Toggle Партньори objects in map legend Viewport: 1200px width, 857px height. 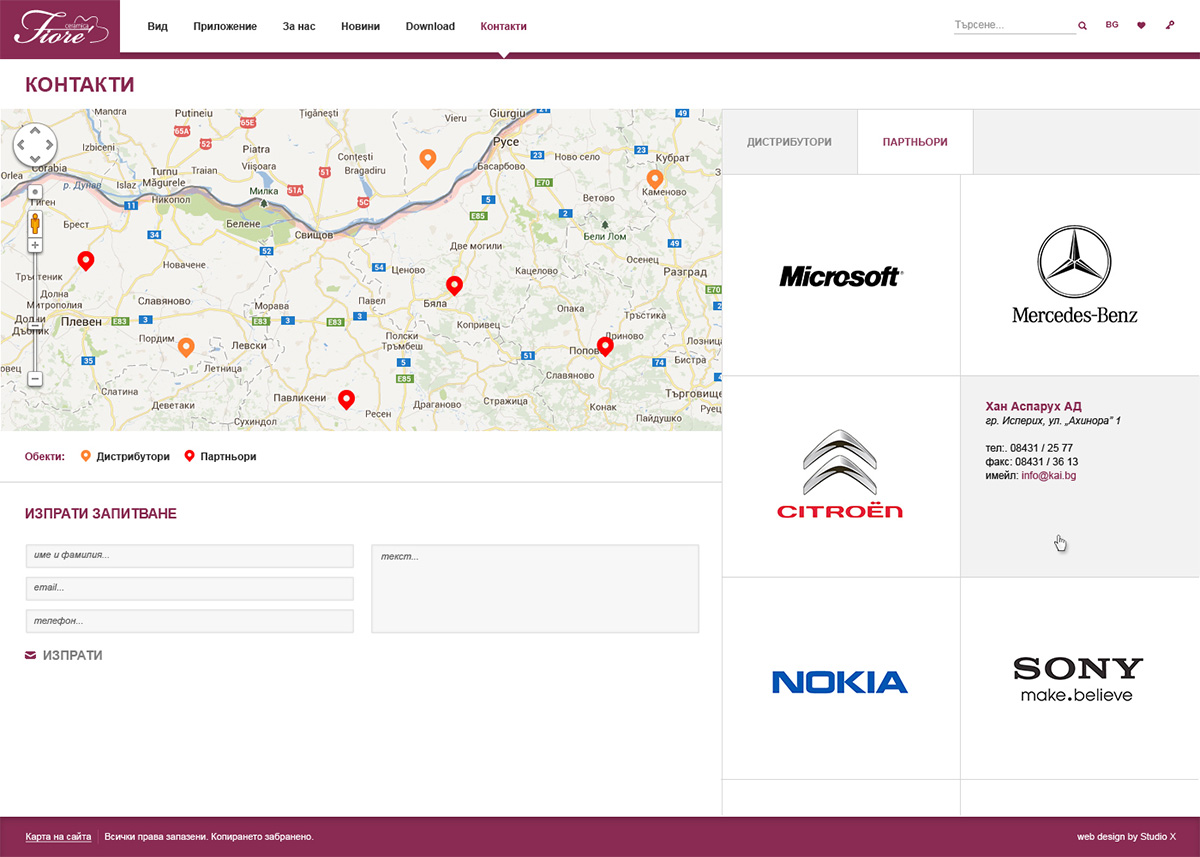coord(220,456)
